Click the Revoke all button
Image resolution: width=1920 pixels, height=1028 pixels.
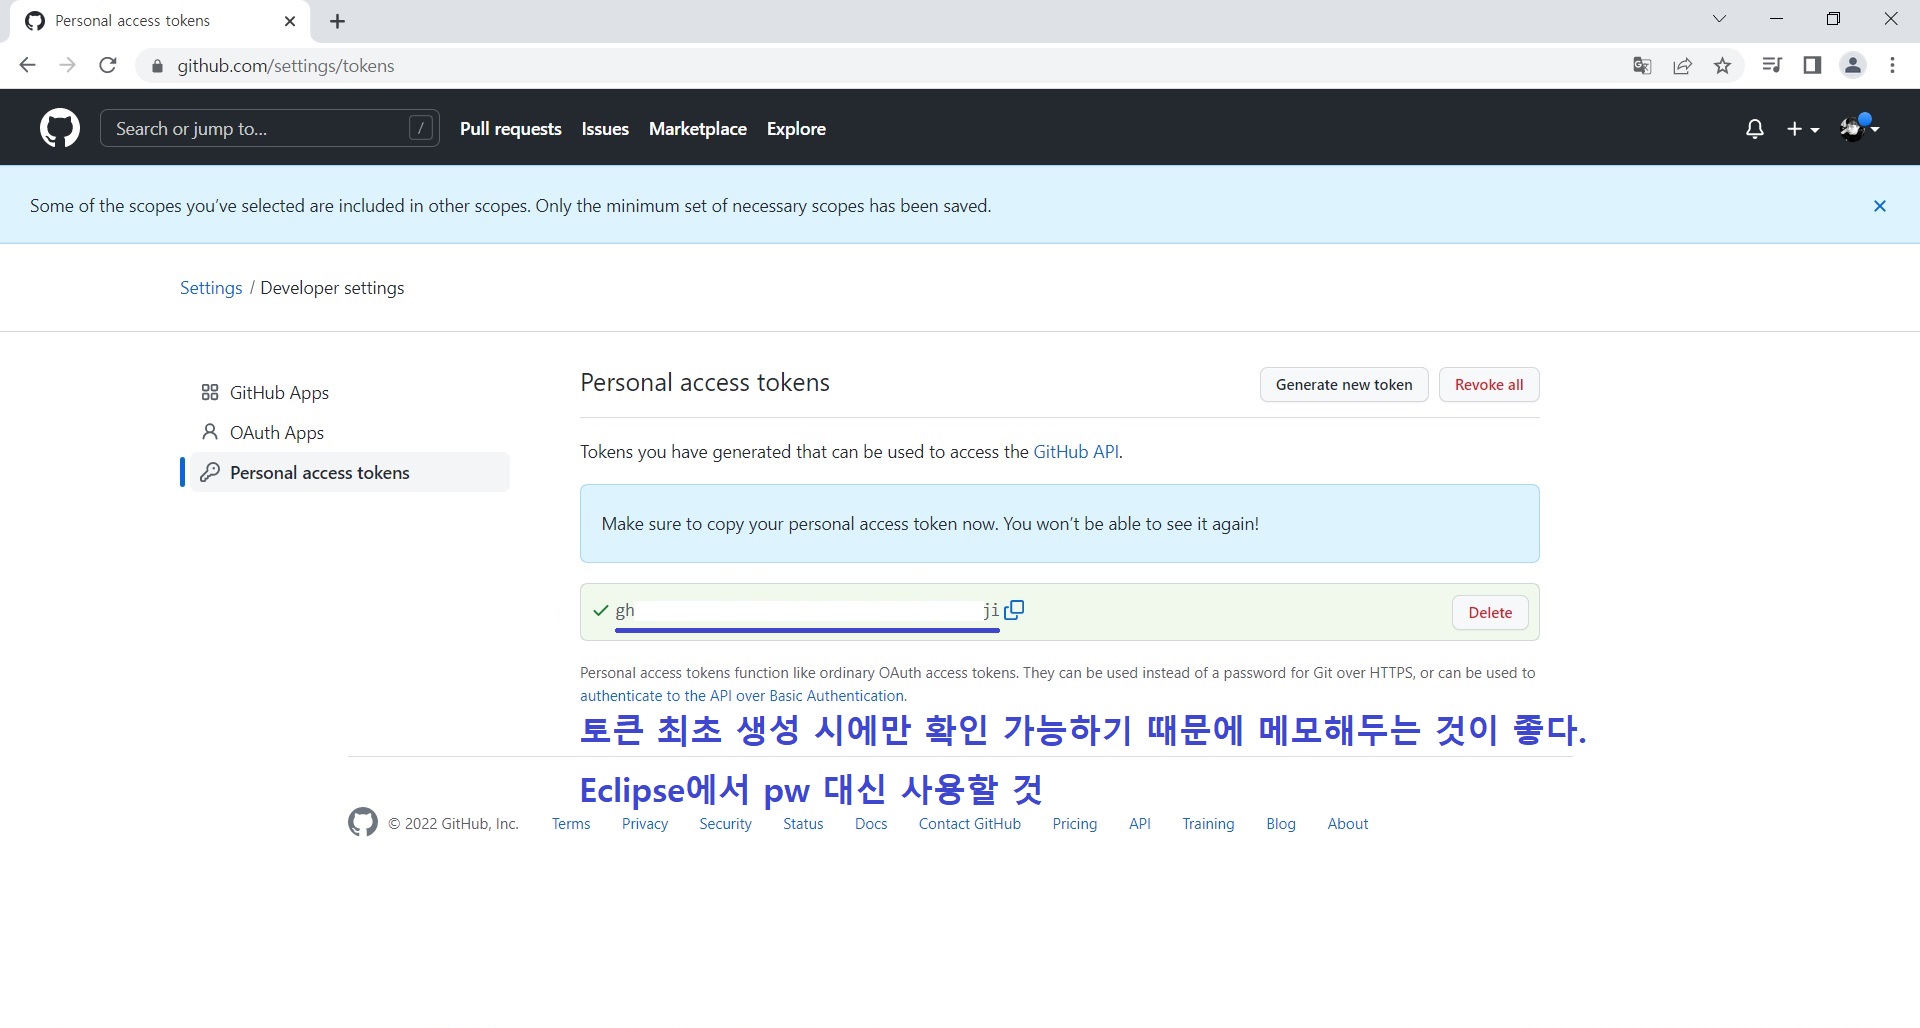pyautogui.click(x=1489, y=385)
